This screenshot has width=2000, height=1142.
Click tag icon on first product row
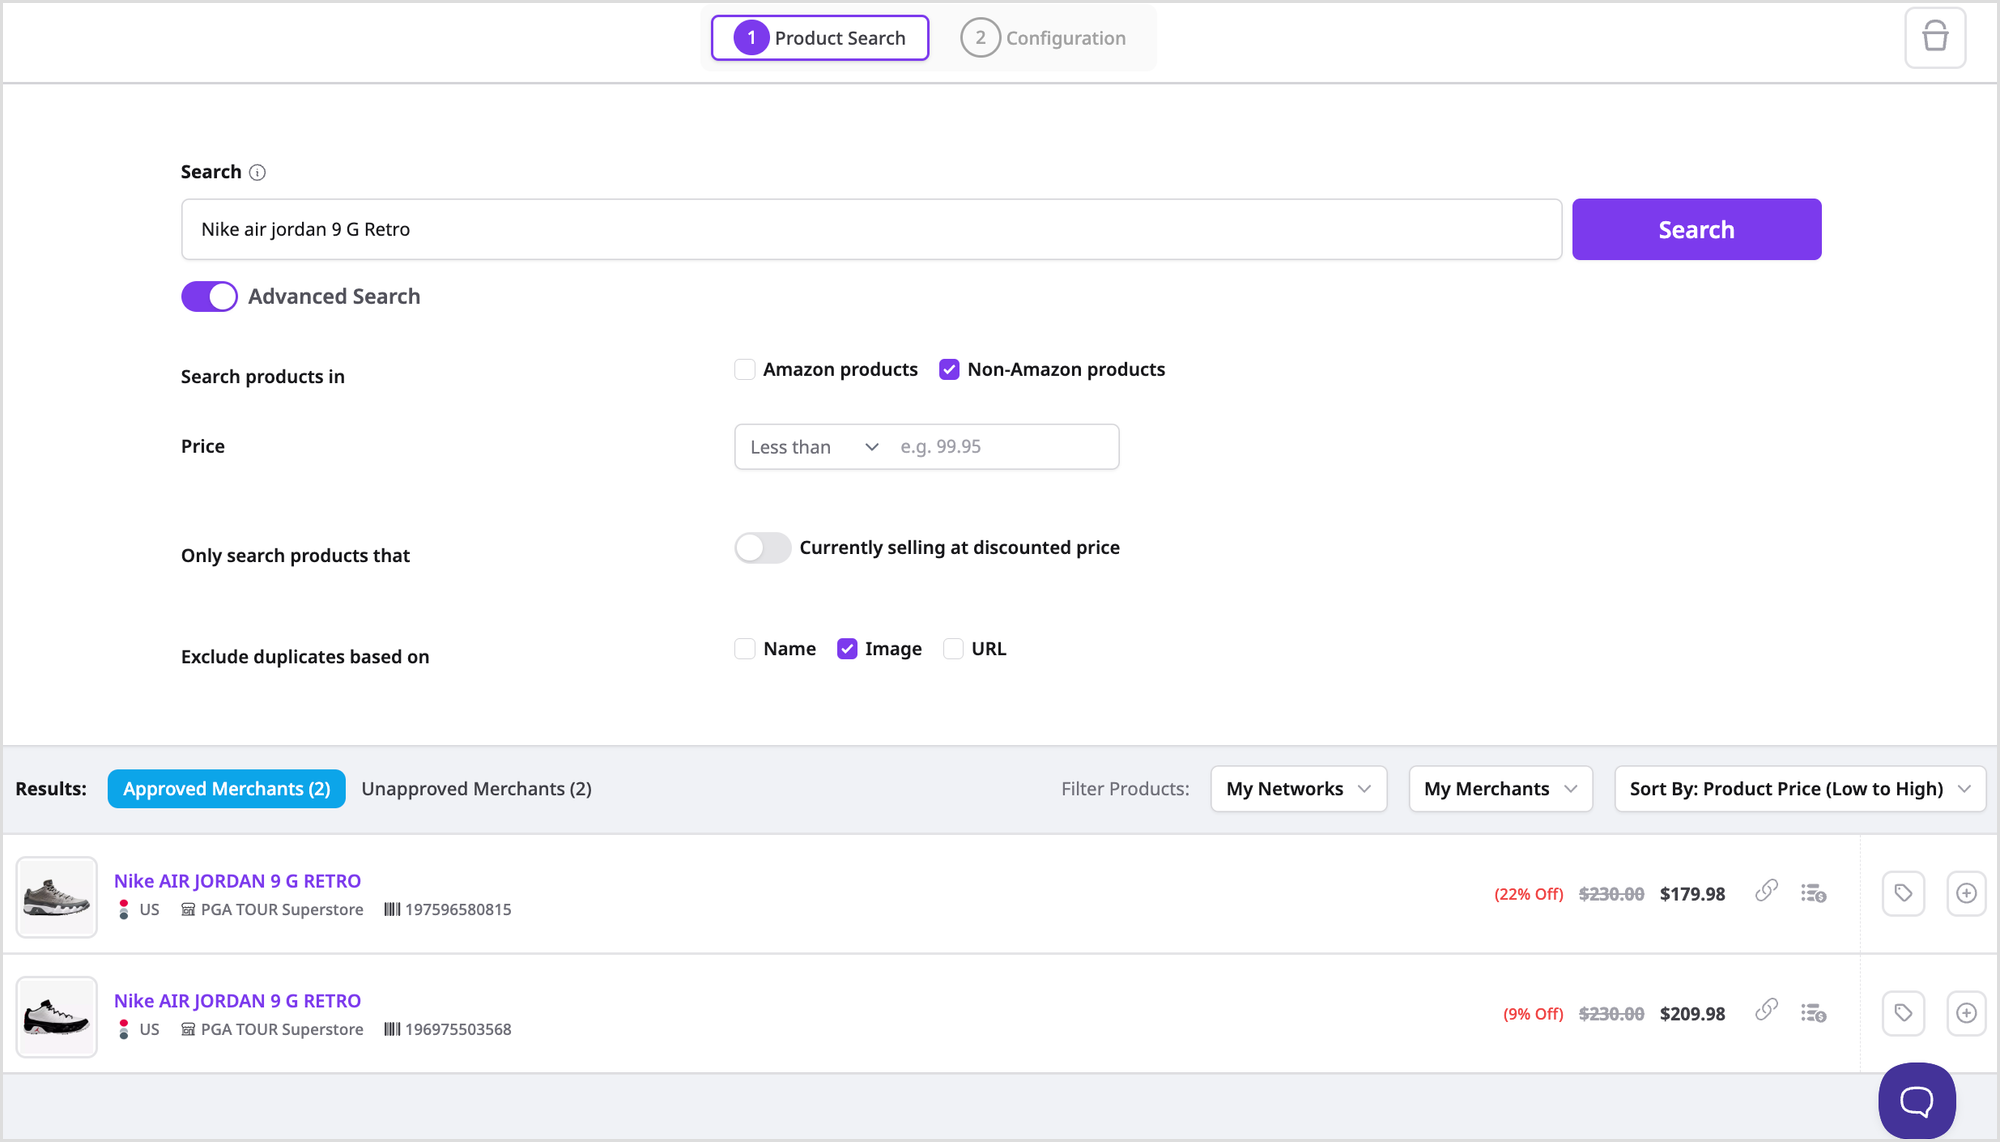1902,893
